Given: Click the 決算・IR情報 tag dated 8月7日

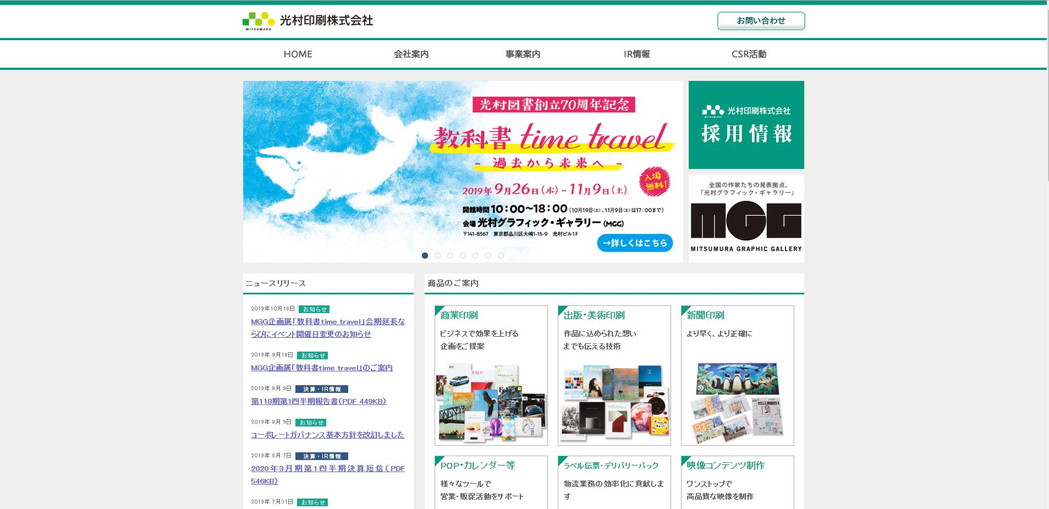Looking at the screenshot, I should coord(321,455).
